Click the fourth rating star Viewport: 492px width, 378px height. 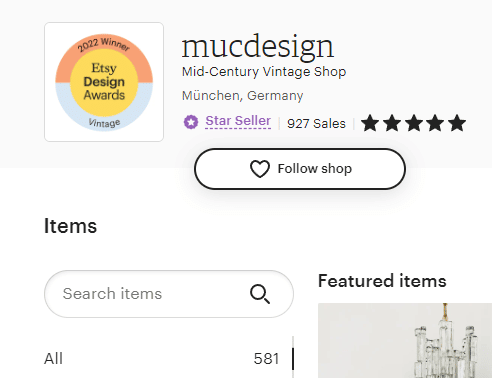click(435, 123)
